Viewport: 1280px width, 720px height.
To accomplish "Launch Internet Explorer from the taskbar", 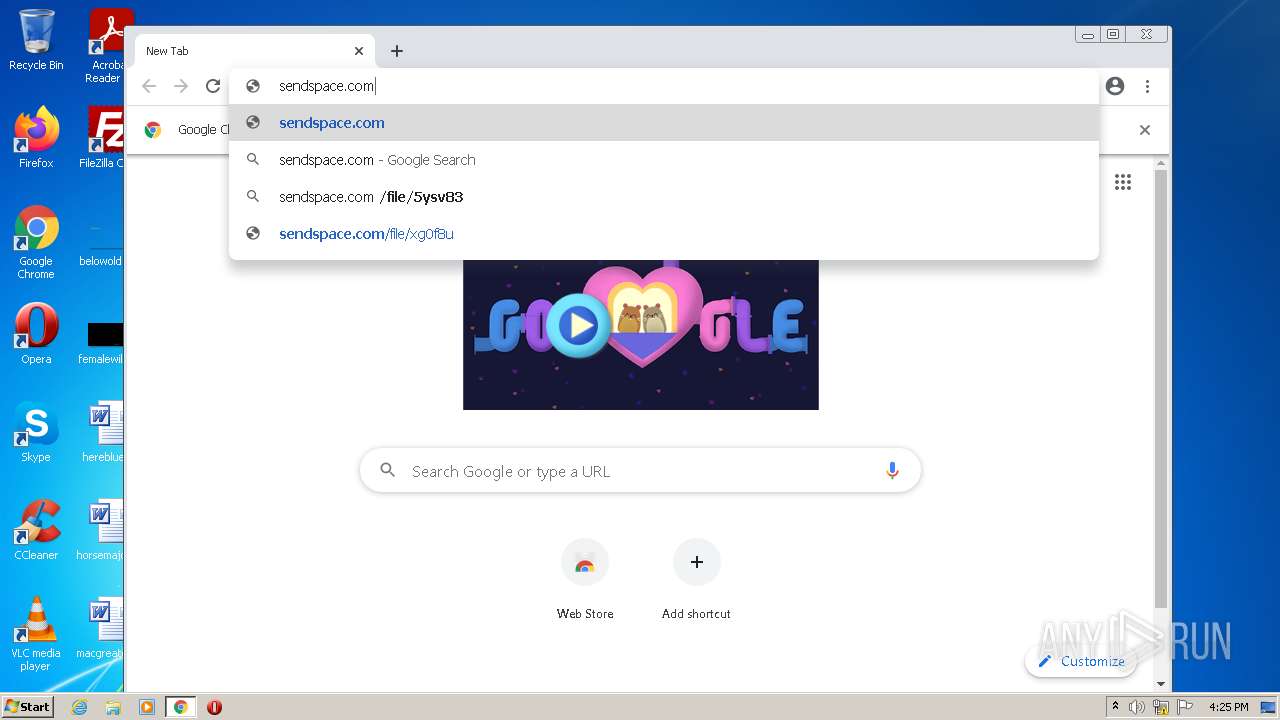I will pyautogui.click(x=79, y=707).
